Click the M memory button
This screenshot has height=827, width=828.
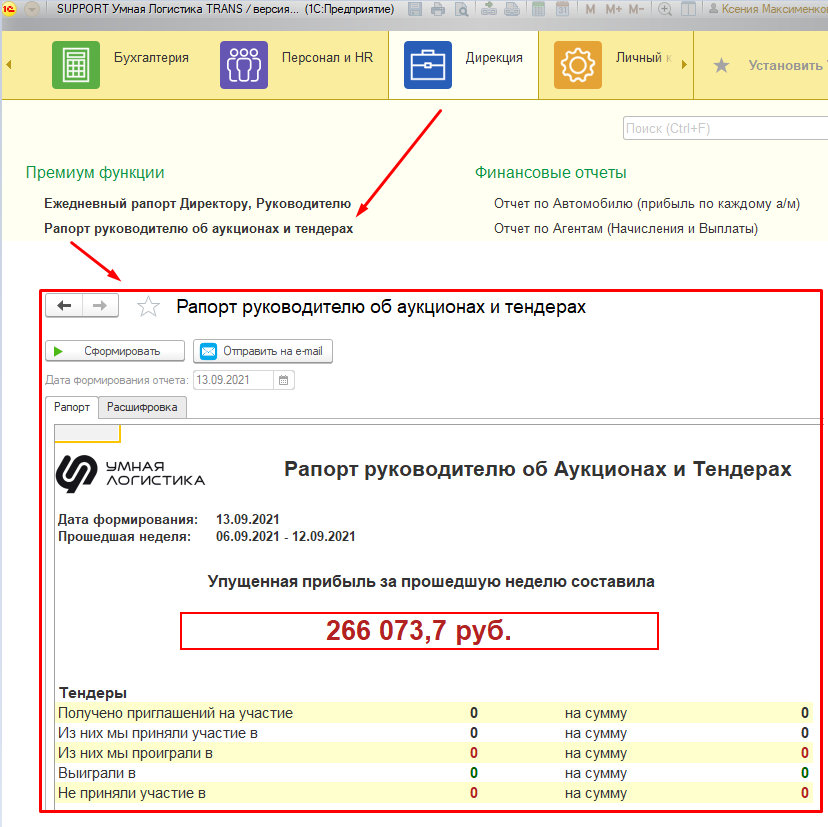point(590,9)
